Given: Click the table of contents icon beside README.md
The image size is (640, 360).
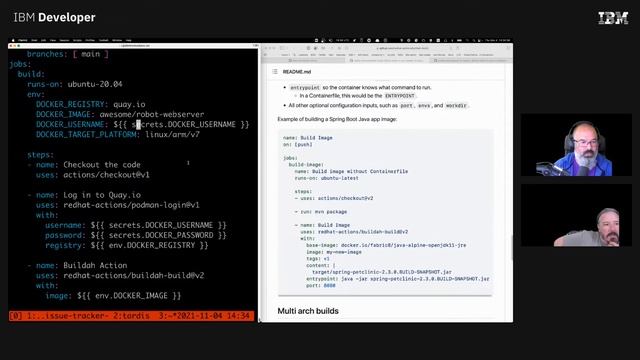Looking at the screenshot, I should 275,71.
